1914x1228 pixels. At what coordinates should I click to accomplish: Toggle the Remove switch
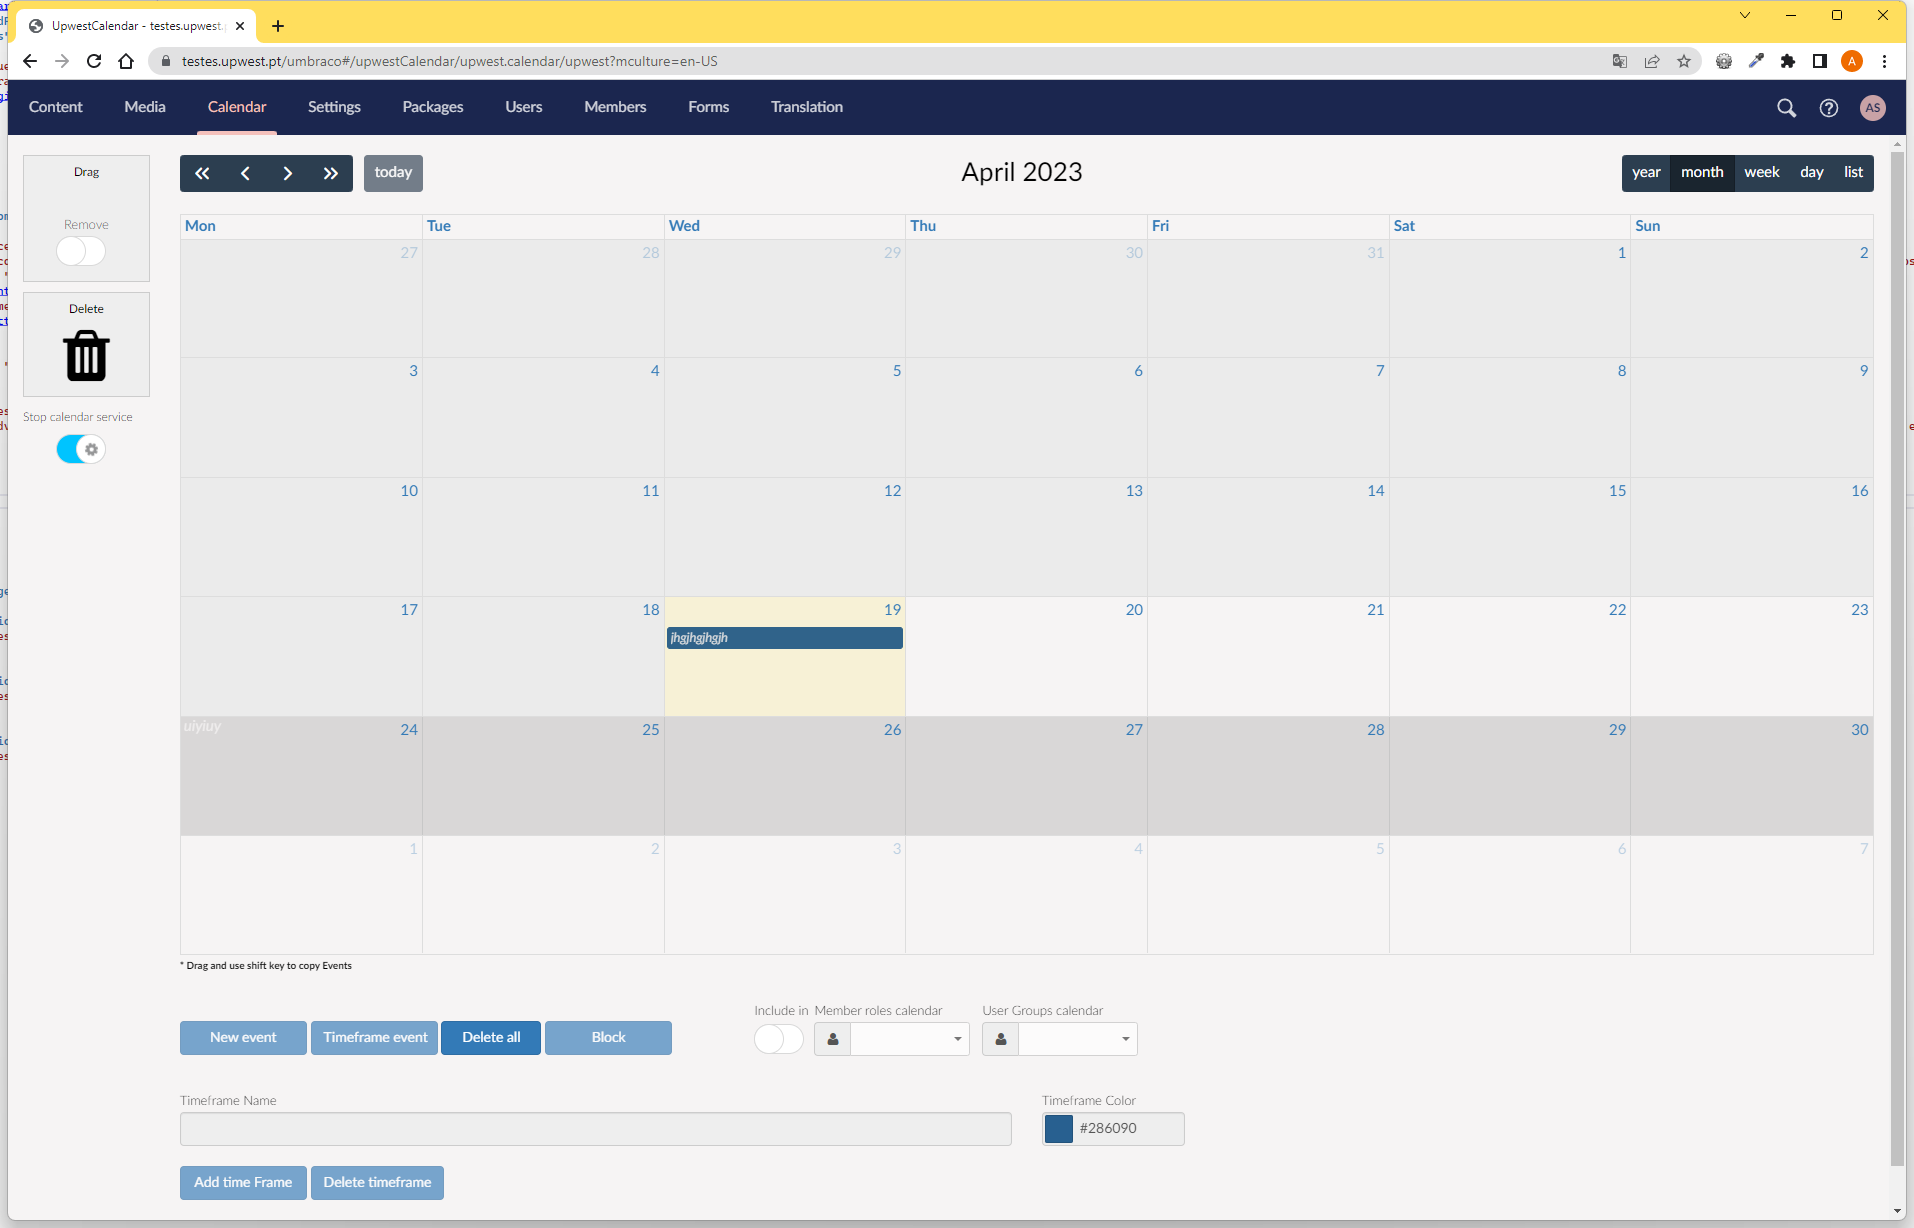[x=81, y=251]
